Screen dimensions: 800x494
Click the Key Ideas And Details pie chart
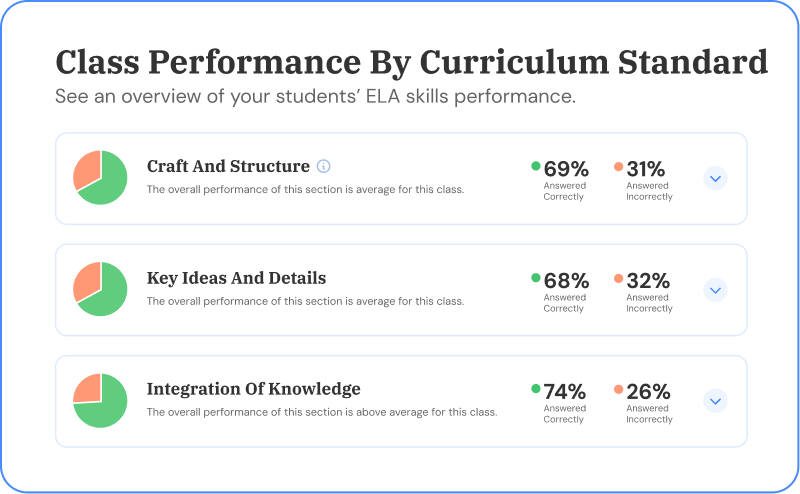point(100,289)
